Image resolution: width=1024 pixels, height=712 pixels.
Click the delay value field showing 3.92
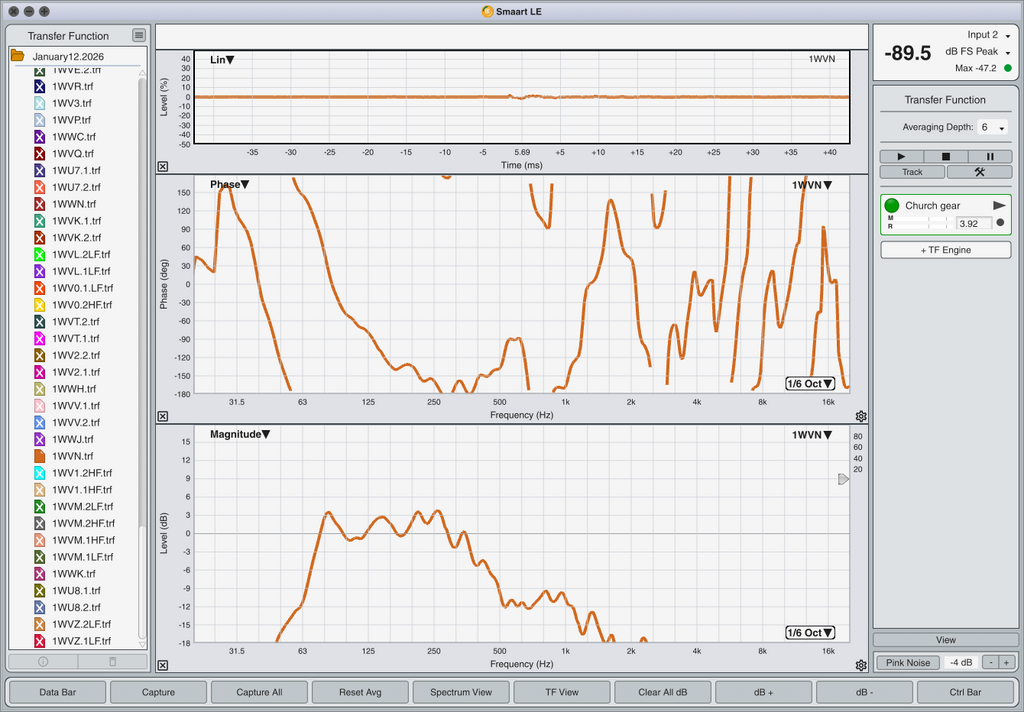pos(967,223)
